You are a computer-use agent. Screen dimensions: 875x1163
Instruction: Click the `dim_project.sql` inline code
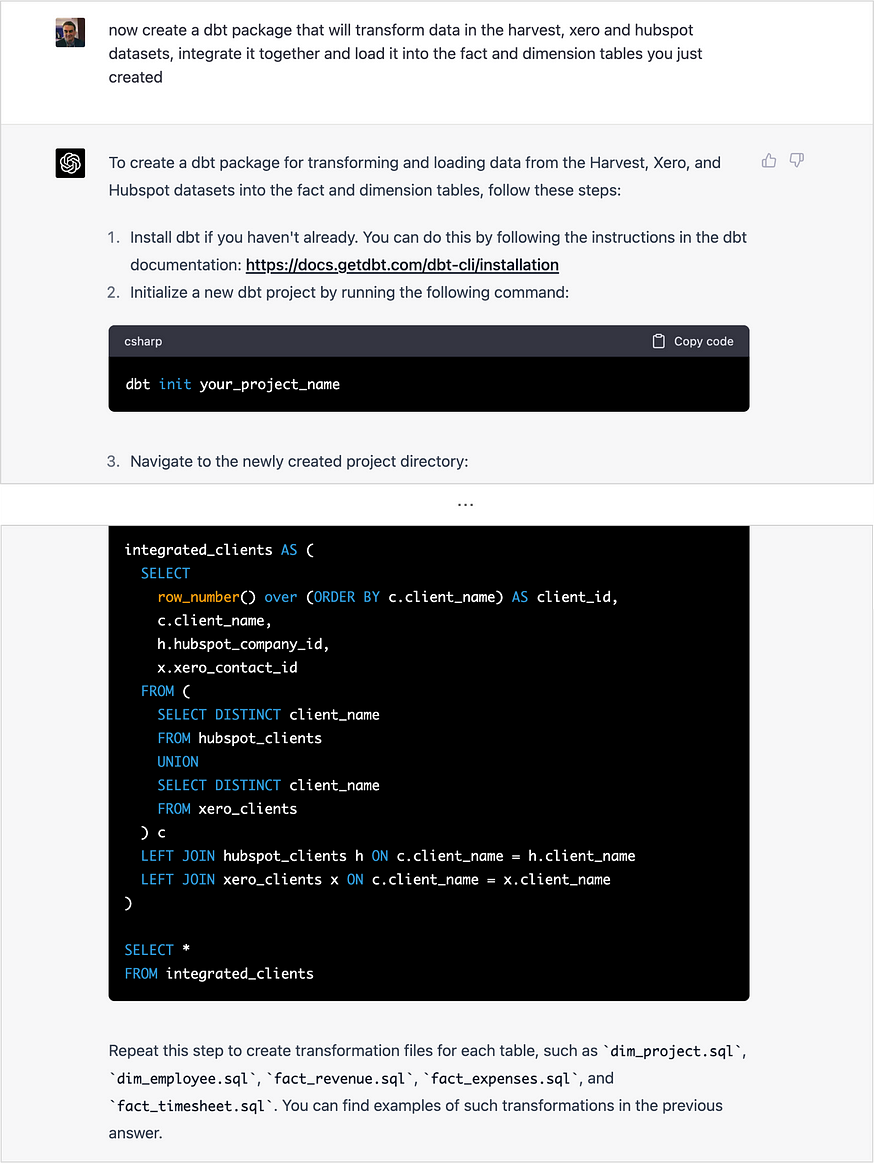coord(674,1051)
